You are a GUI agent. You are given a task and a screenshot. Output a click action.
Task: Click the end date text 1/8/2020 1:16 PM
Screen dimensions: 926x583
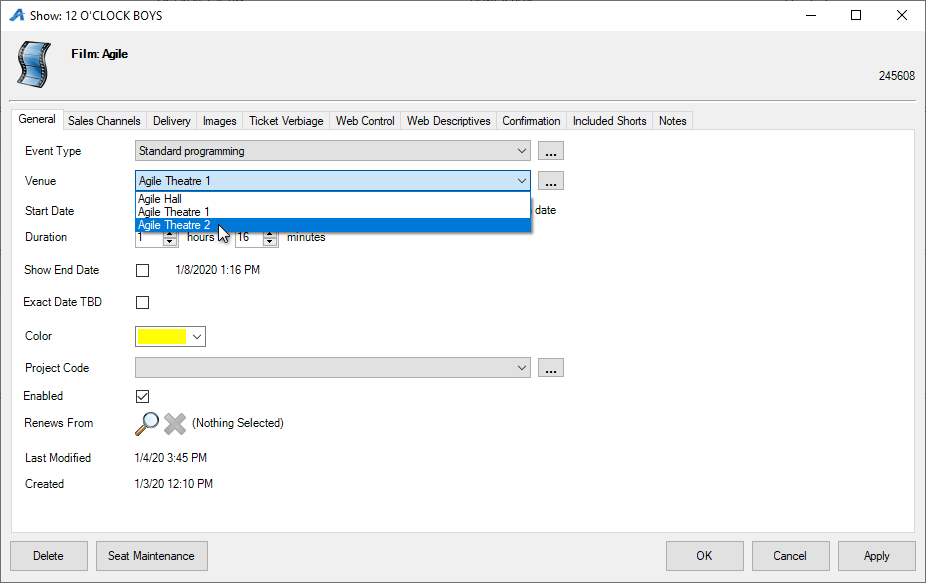217,270
